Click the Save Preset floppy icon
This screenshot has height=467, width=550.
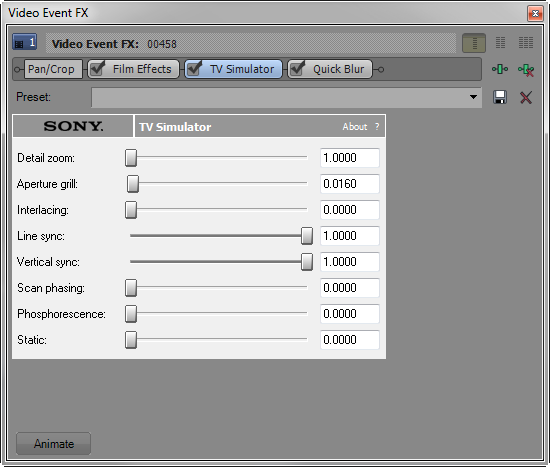click(500, 97)
